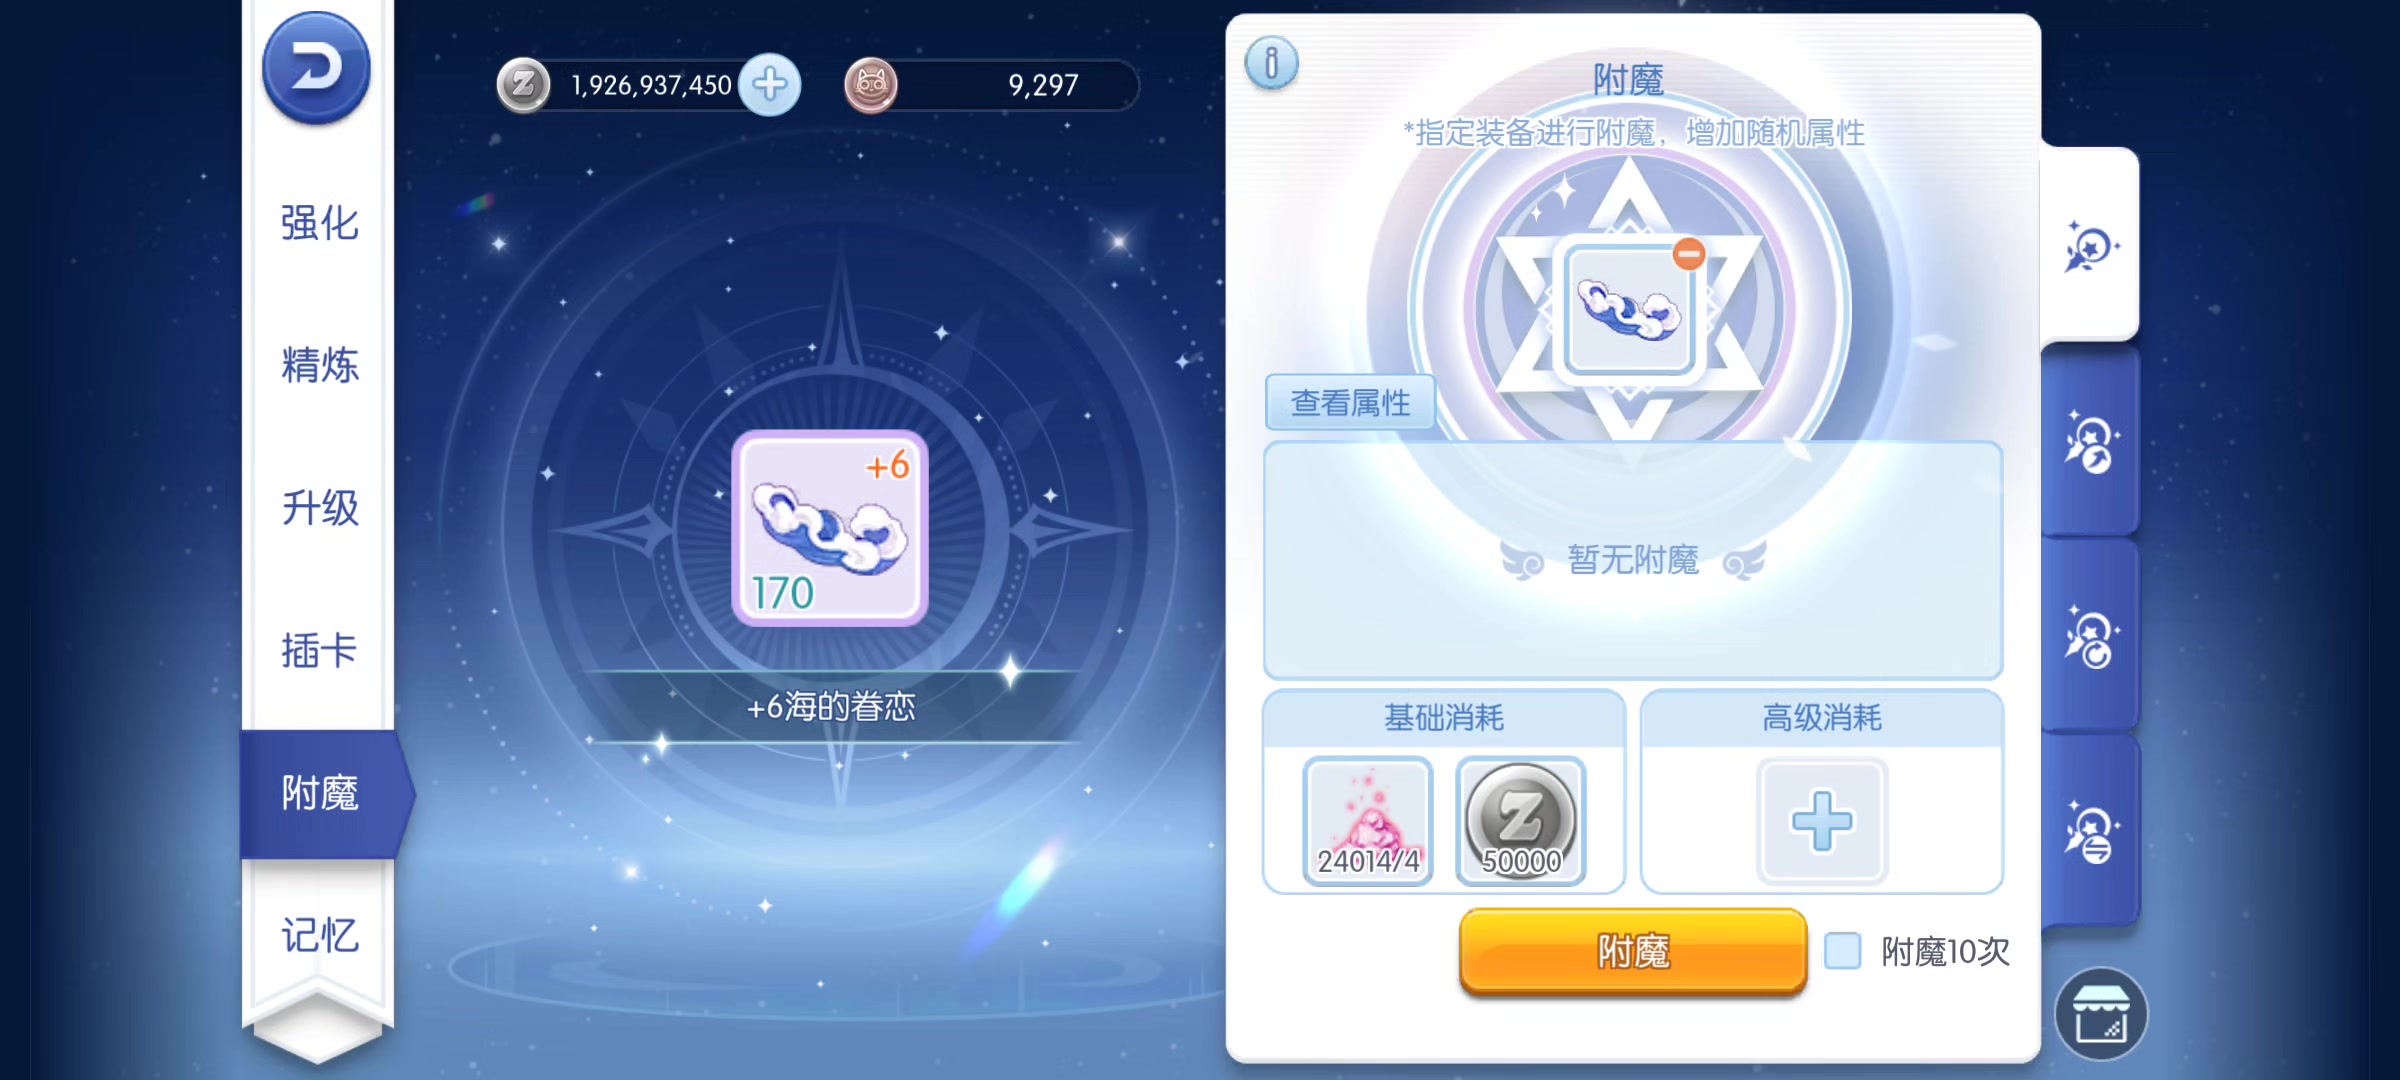Select the fourth enchant mode side icon
This screenshot has width=2400, height=1080.
pyautogui.click(x=2090, y=833)
